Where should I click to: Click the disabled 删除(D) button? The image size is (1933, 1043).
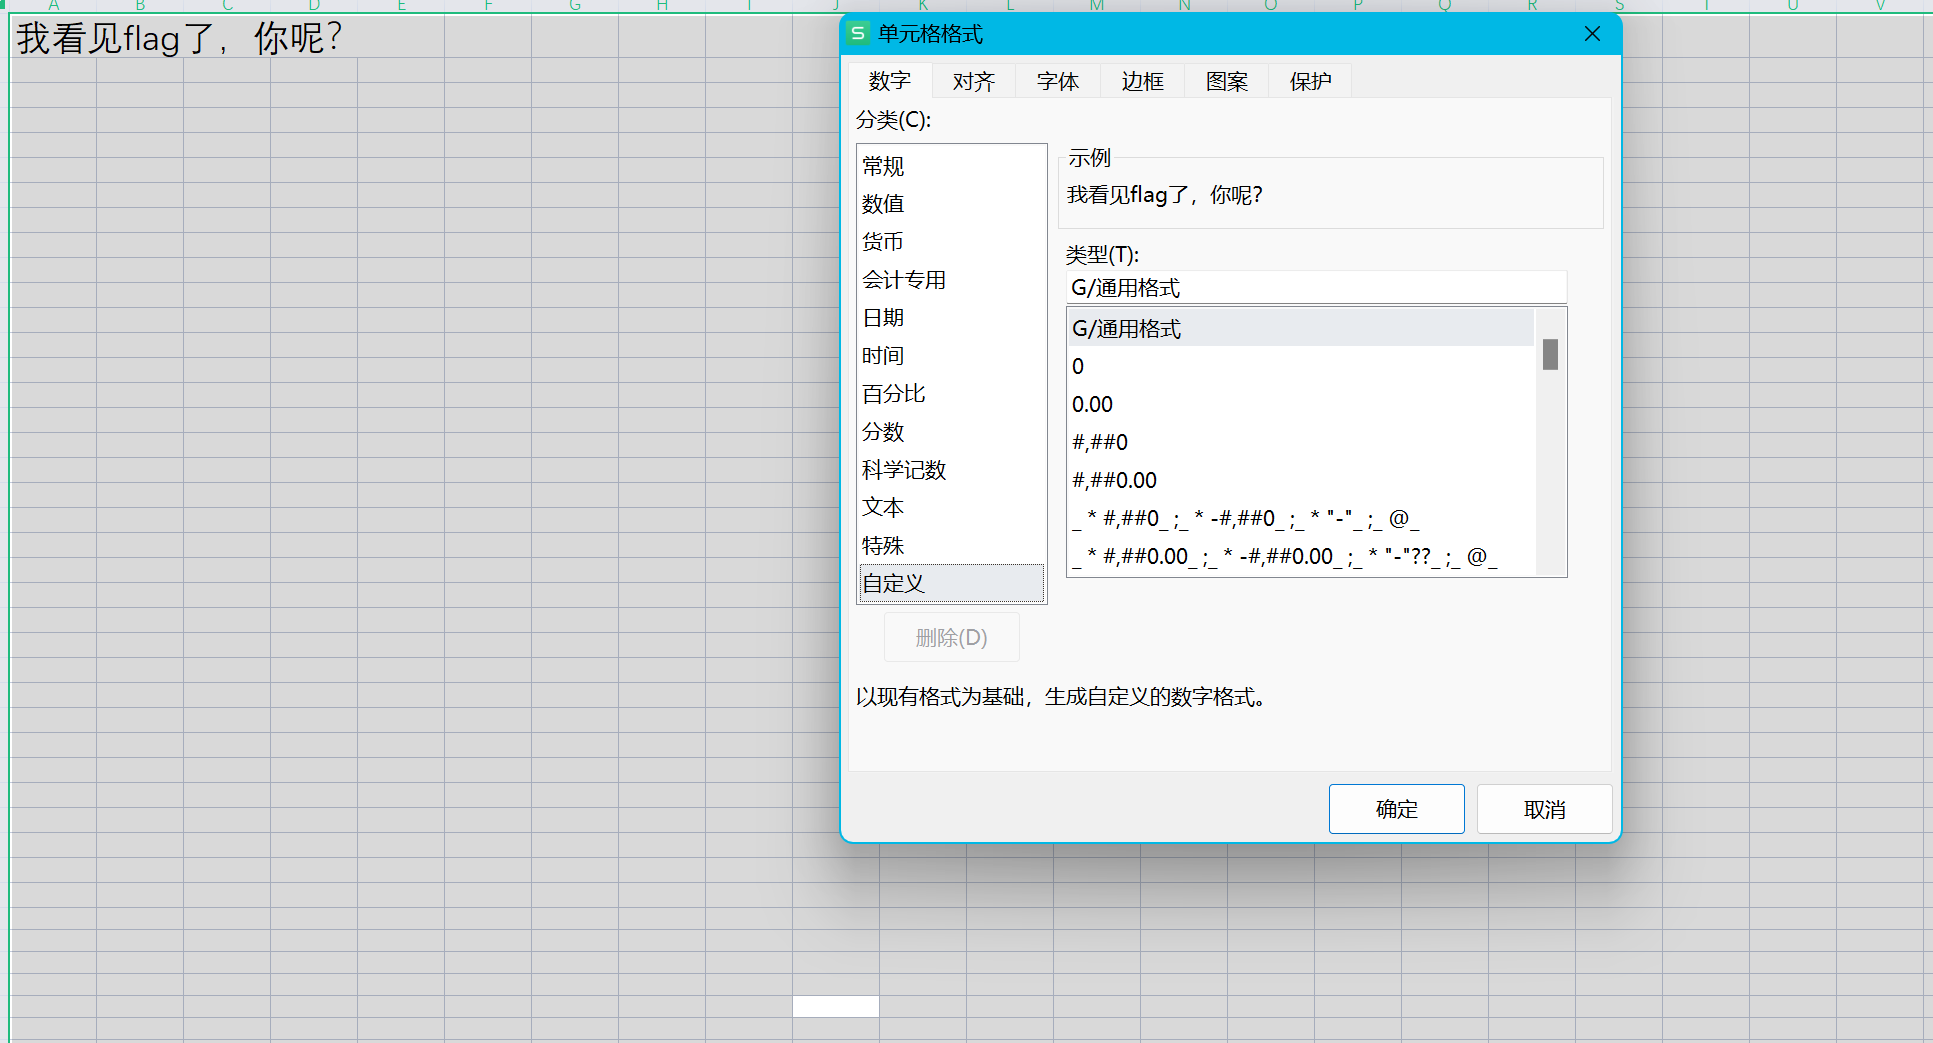pyautogui.click(x=951, y=638)
